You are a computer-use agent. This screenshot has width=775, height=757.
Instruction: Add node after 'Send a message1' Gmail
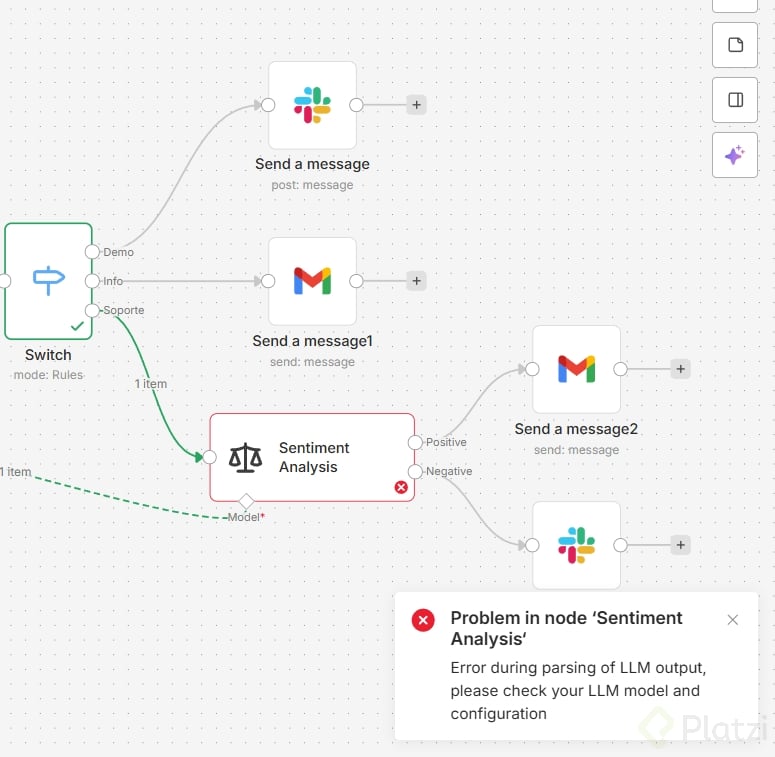pyautogui.click(x=417, y=281)
